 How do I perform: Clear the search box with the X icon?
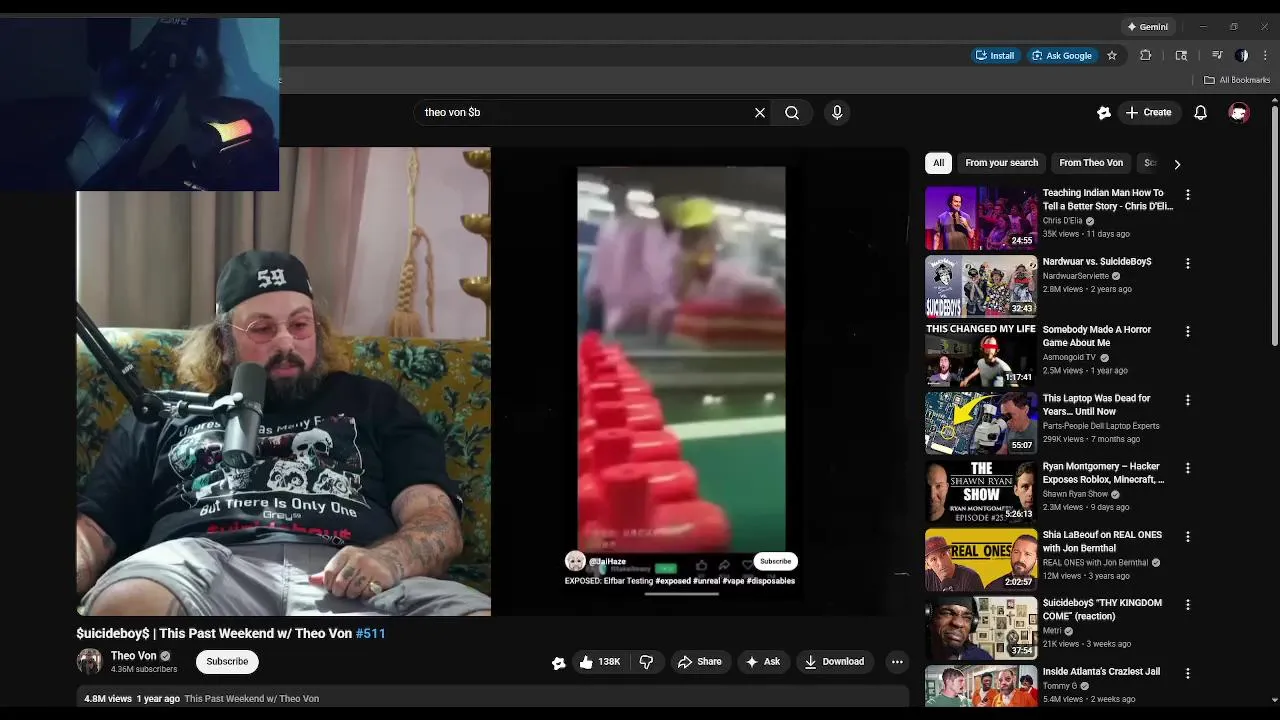[x=760, y=113]
